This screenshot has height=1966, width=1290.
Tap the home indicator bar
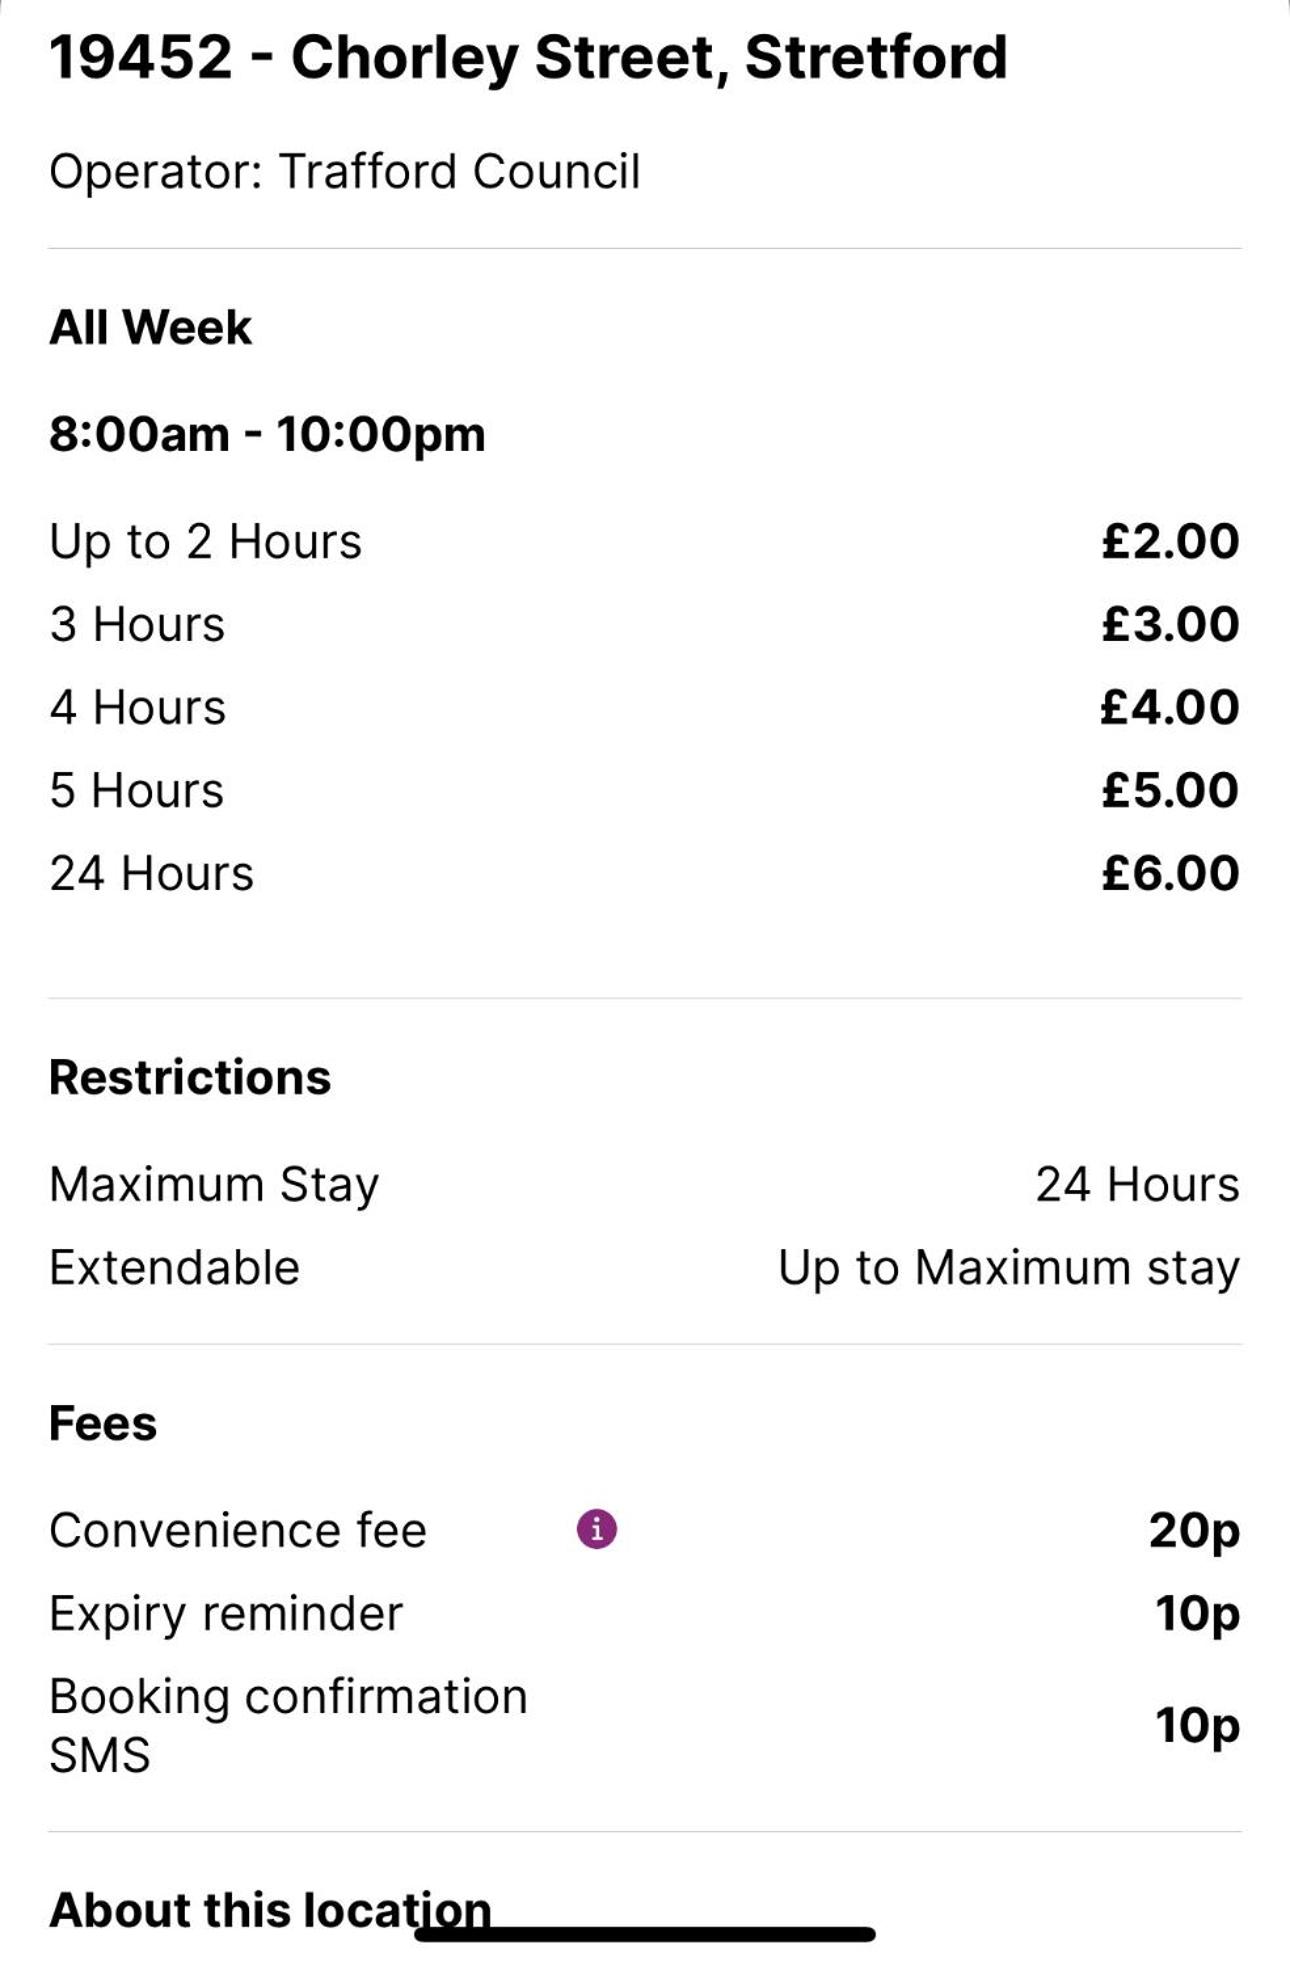click(645, 1934)
